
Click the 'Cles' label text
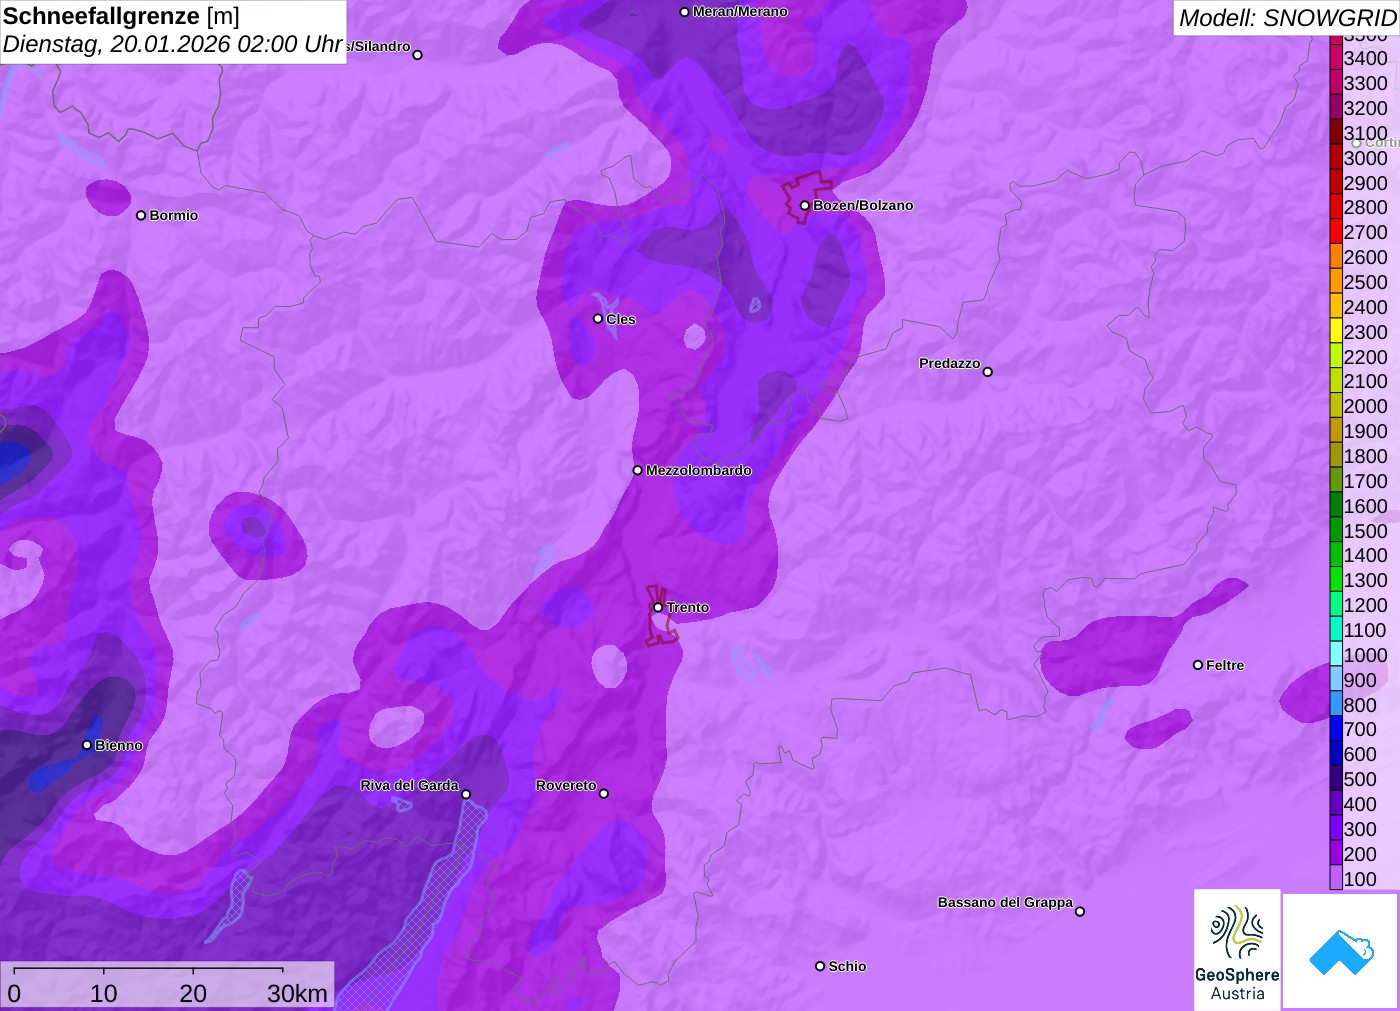coord(621,319)
